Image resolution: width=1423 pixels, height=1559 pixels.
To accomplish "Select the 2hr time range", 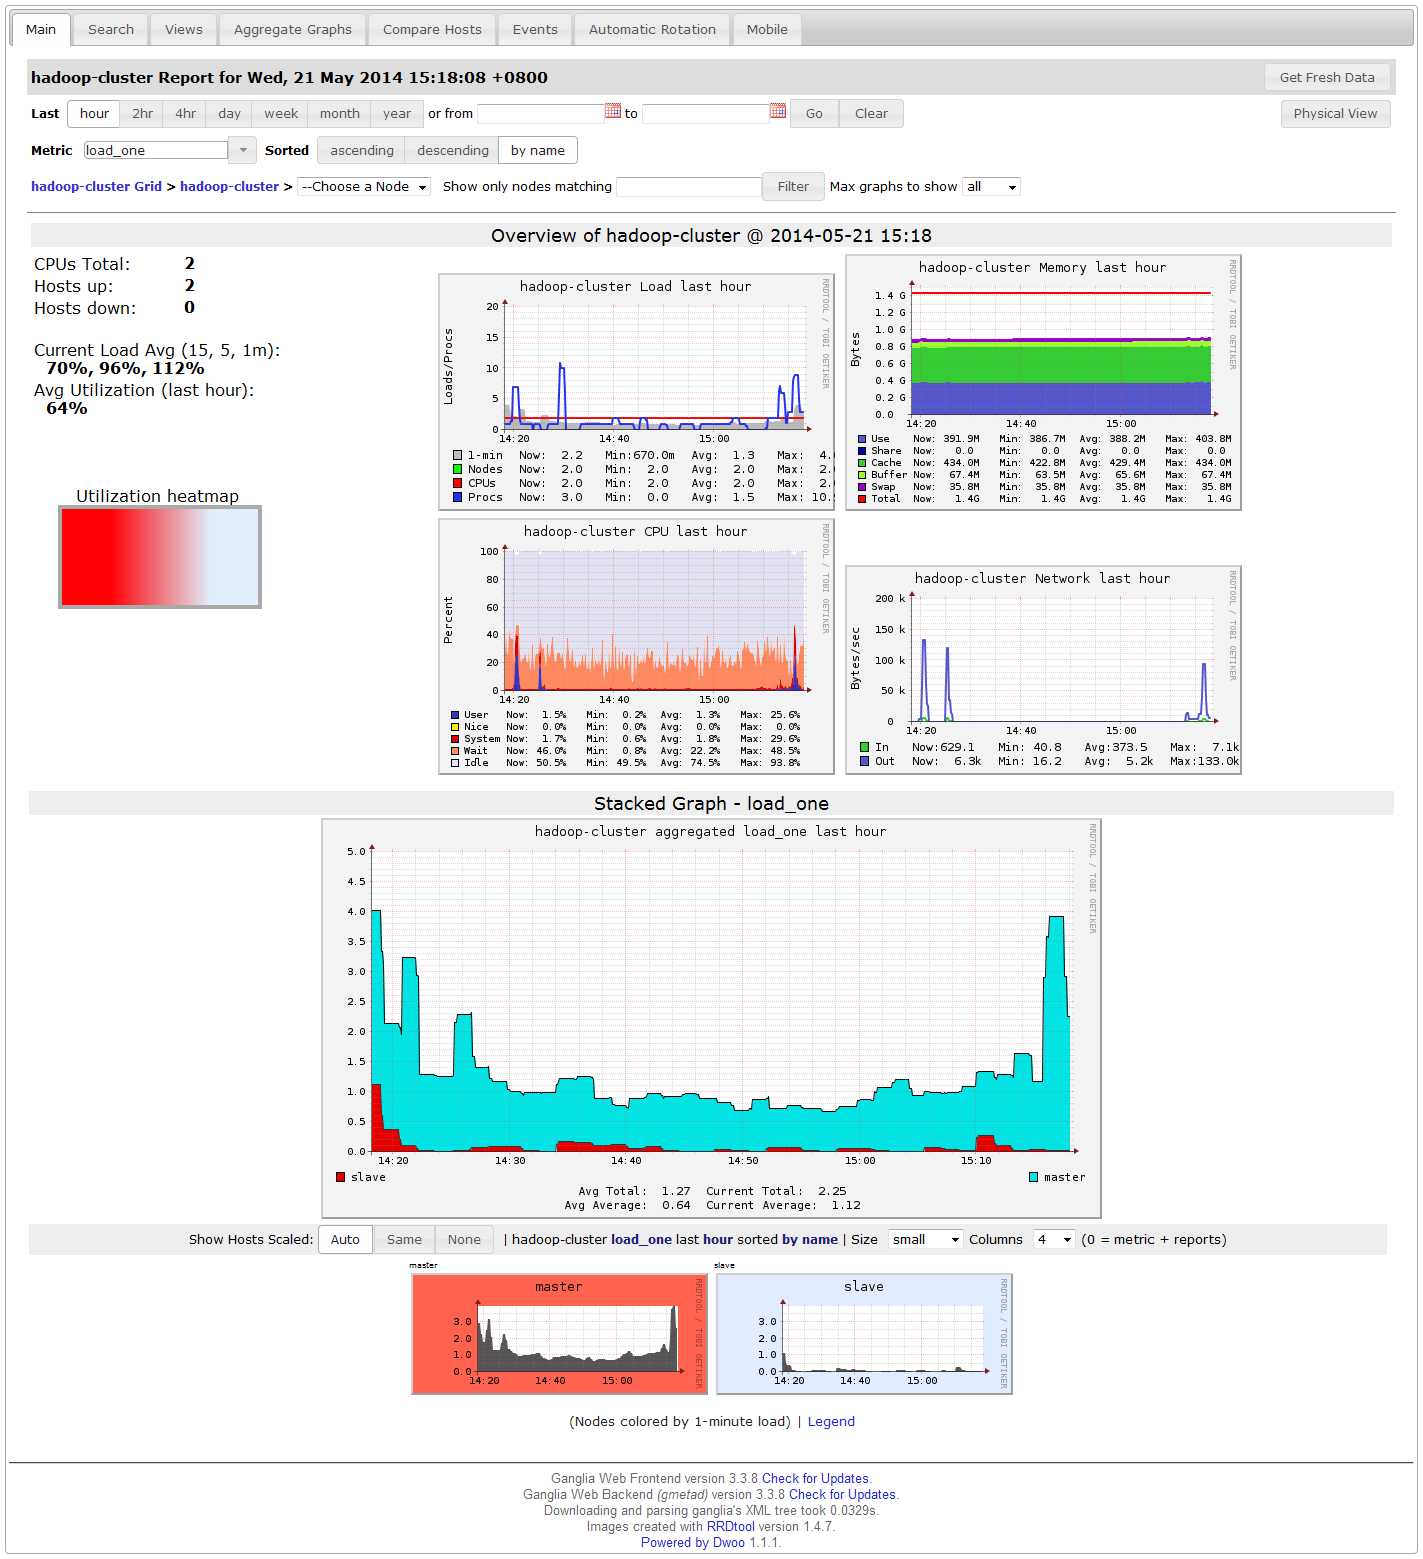I will [x=143, y=114].
